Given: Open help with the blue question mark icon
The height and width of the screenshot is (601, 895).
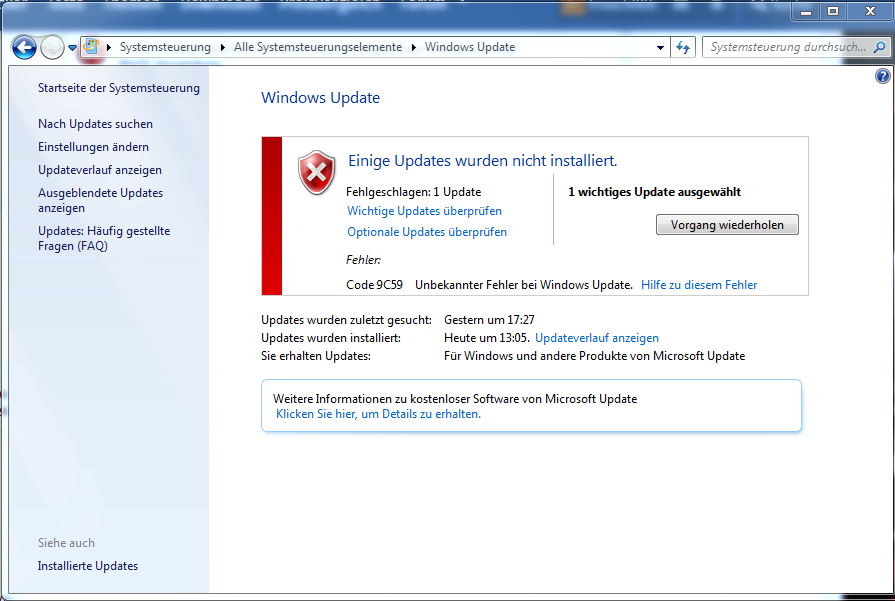Looking at the screenshot, I should point(882,76).
